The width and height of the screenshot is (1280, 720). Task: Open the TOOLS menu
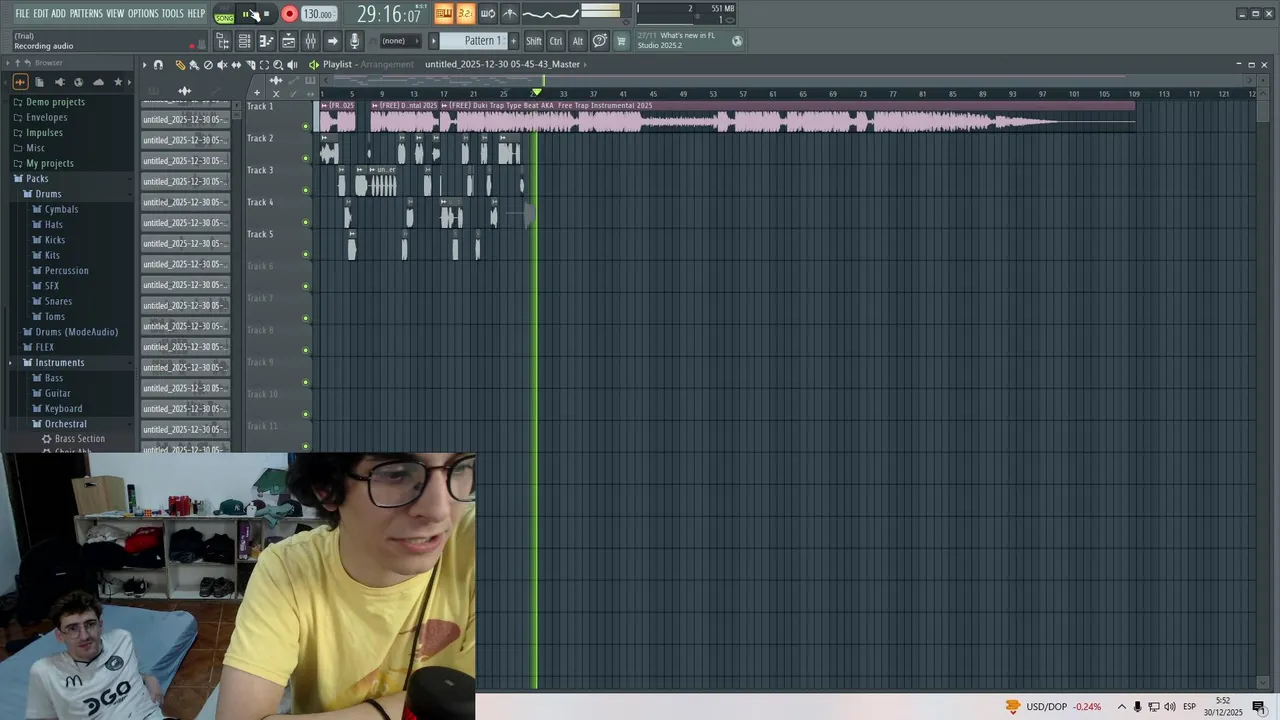click(173, 13)
